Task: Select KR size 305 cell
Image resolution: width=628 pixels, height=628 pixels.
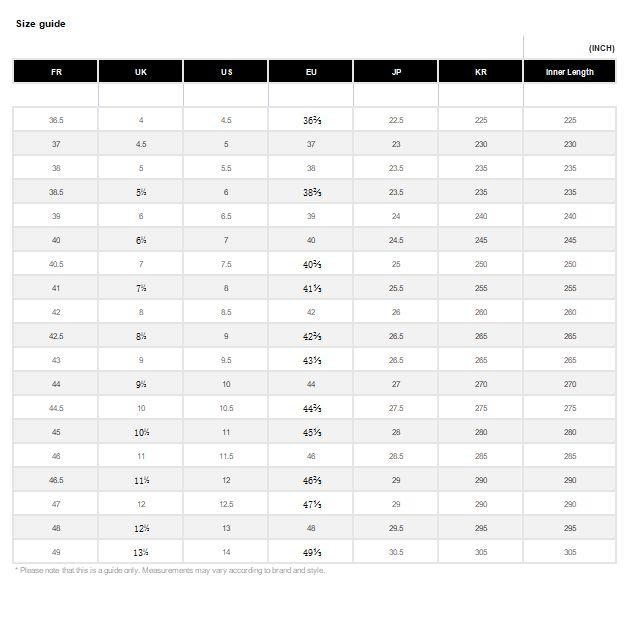Action: click(481, 552)
